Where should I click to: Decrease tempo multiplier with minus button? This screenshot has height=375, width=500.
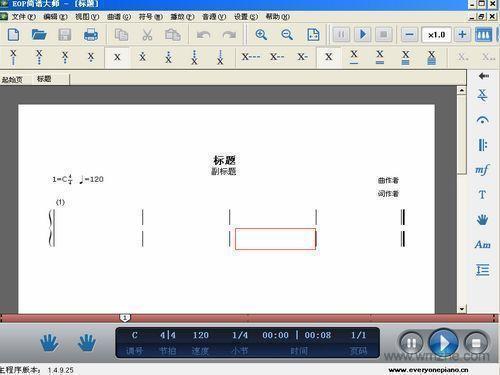(x=409, y=35)
